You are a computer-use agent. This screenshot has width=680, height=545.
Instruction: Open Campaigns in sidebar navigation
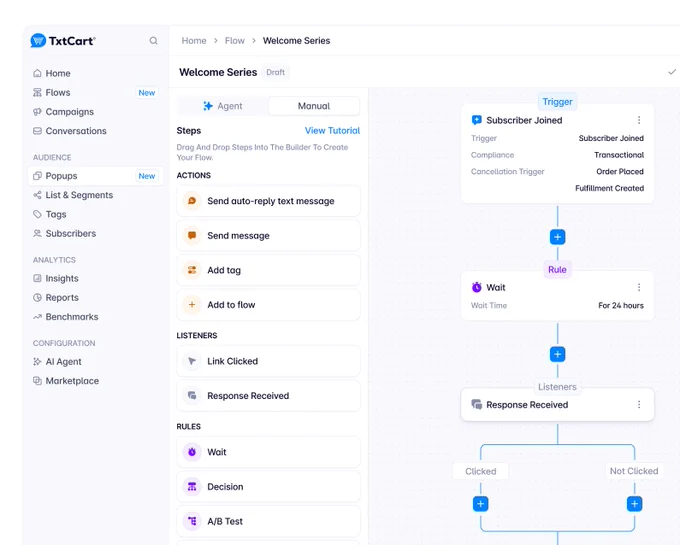point(95,112)
